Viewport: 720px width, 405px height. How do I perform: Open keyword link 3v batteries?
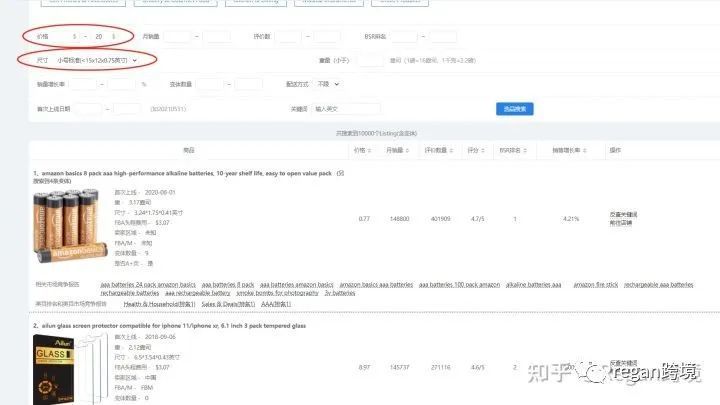340,293
